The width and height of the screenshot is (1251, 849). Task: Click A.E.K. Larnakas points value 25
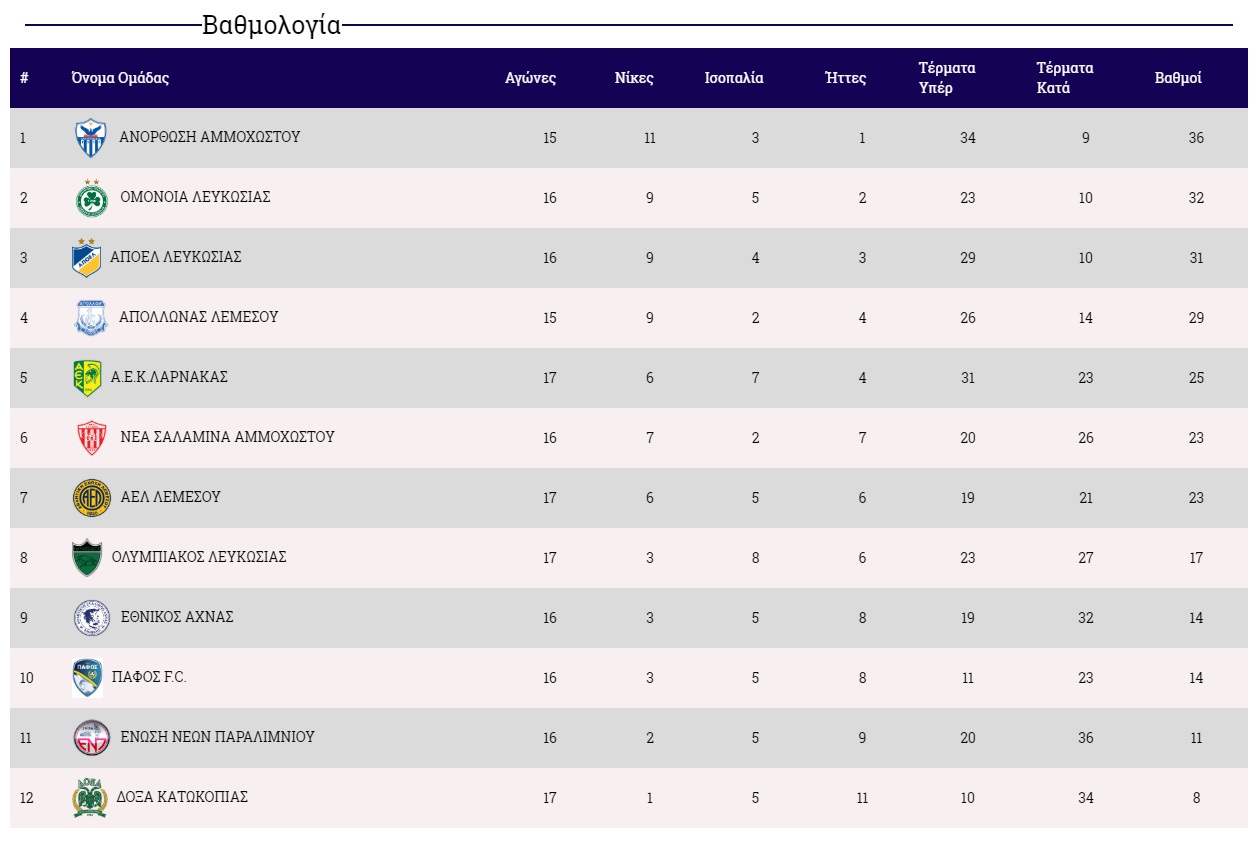(1196, 378)
